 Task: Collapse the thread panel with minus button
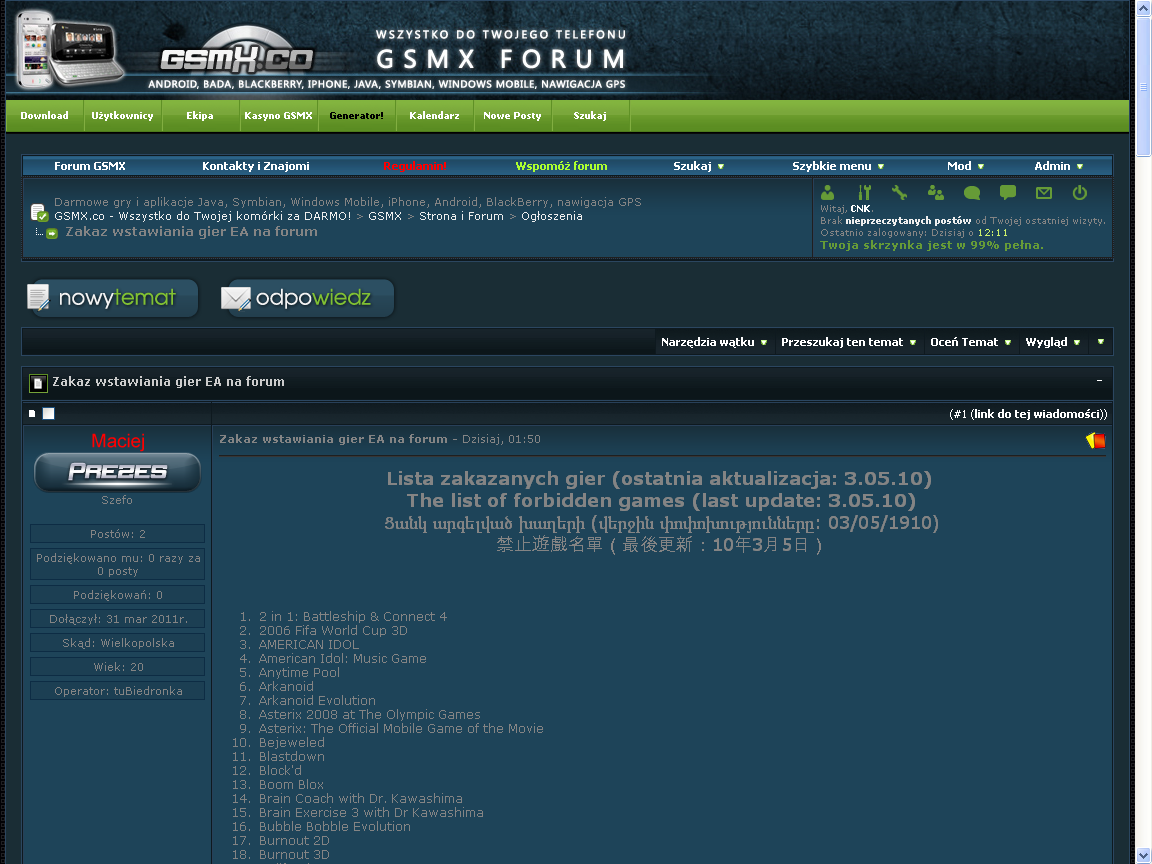tap(1099, 381)
